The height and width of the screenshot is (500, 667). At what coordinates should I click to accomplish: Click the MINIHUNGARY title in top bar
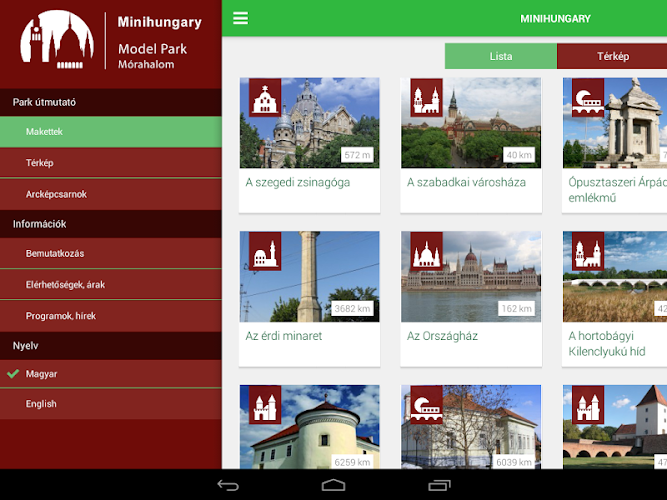[555, 19]
